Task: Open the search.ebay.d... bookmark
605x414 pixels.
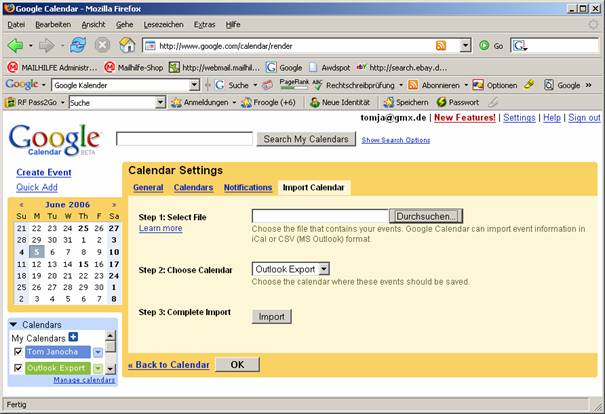Action: 402,68
